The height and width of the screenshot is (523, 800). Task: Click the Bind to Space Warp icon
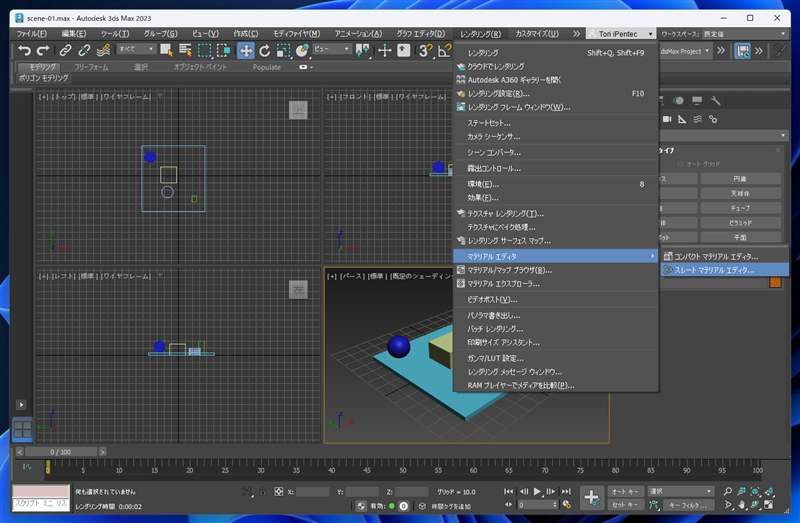(x=104, y=51)
